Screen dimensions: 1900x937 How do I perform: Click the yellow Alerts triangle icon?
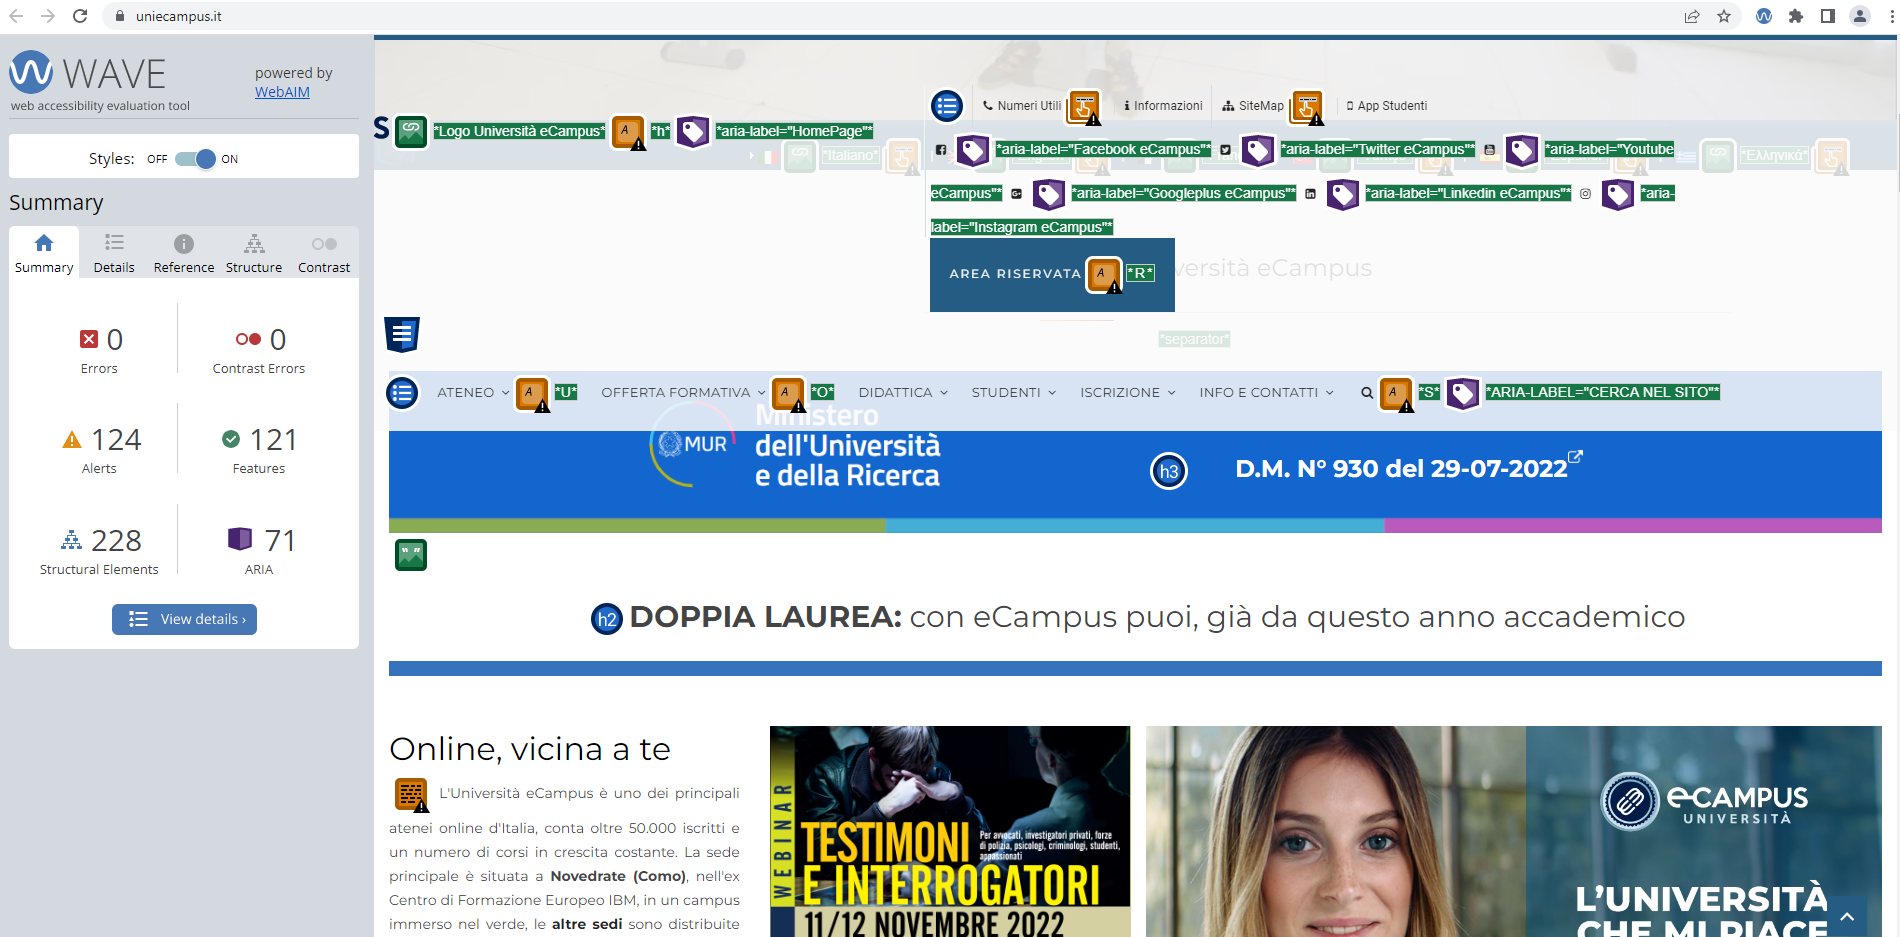(72, 440)
